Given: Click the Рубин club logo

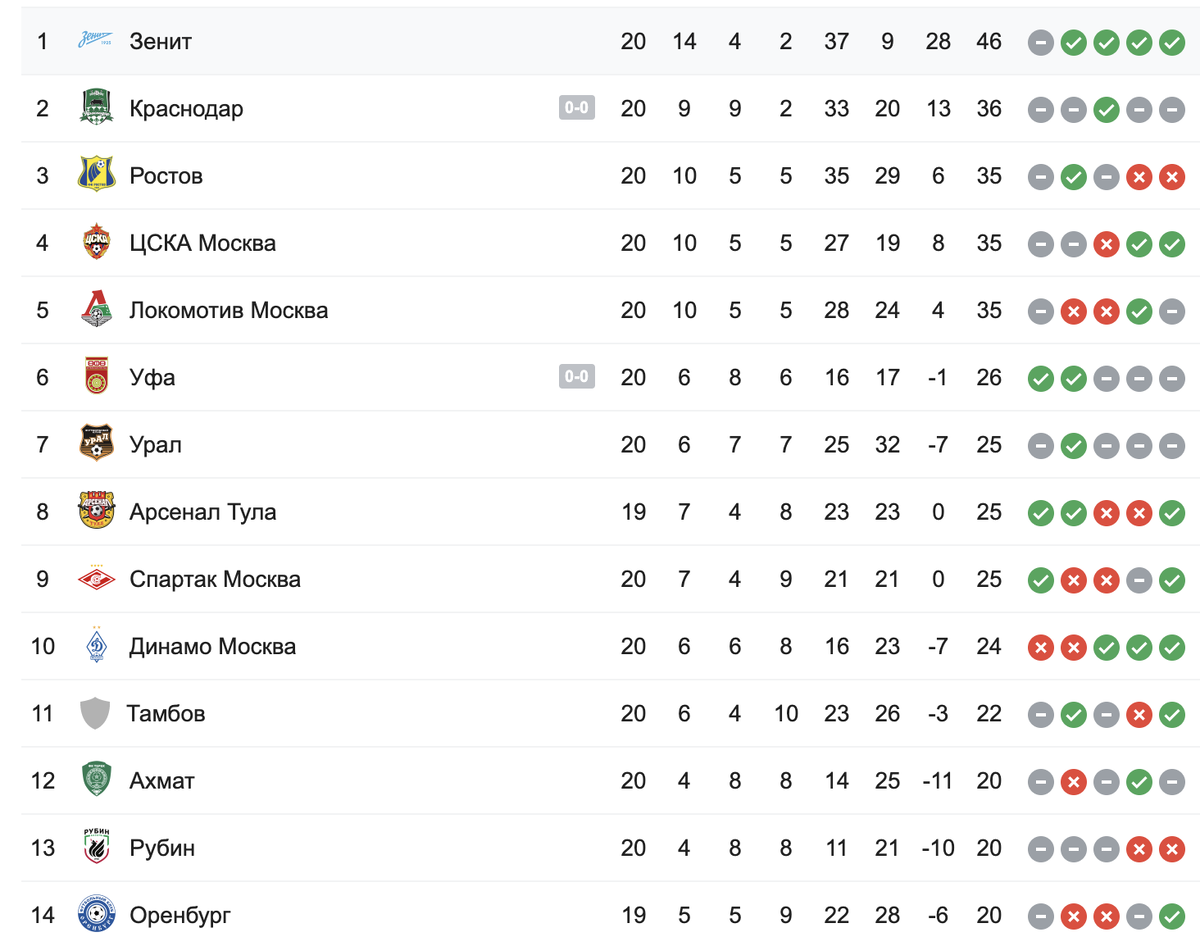Looking at the screenshot, I should tap(96, 847).
